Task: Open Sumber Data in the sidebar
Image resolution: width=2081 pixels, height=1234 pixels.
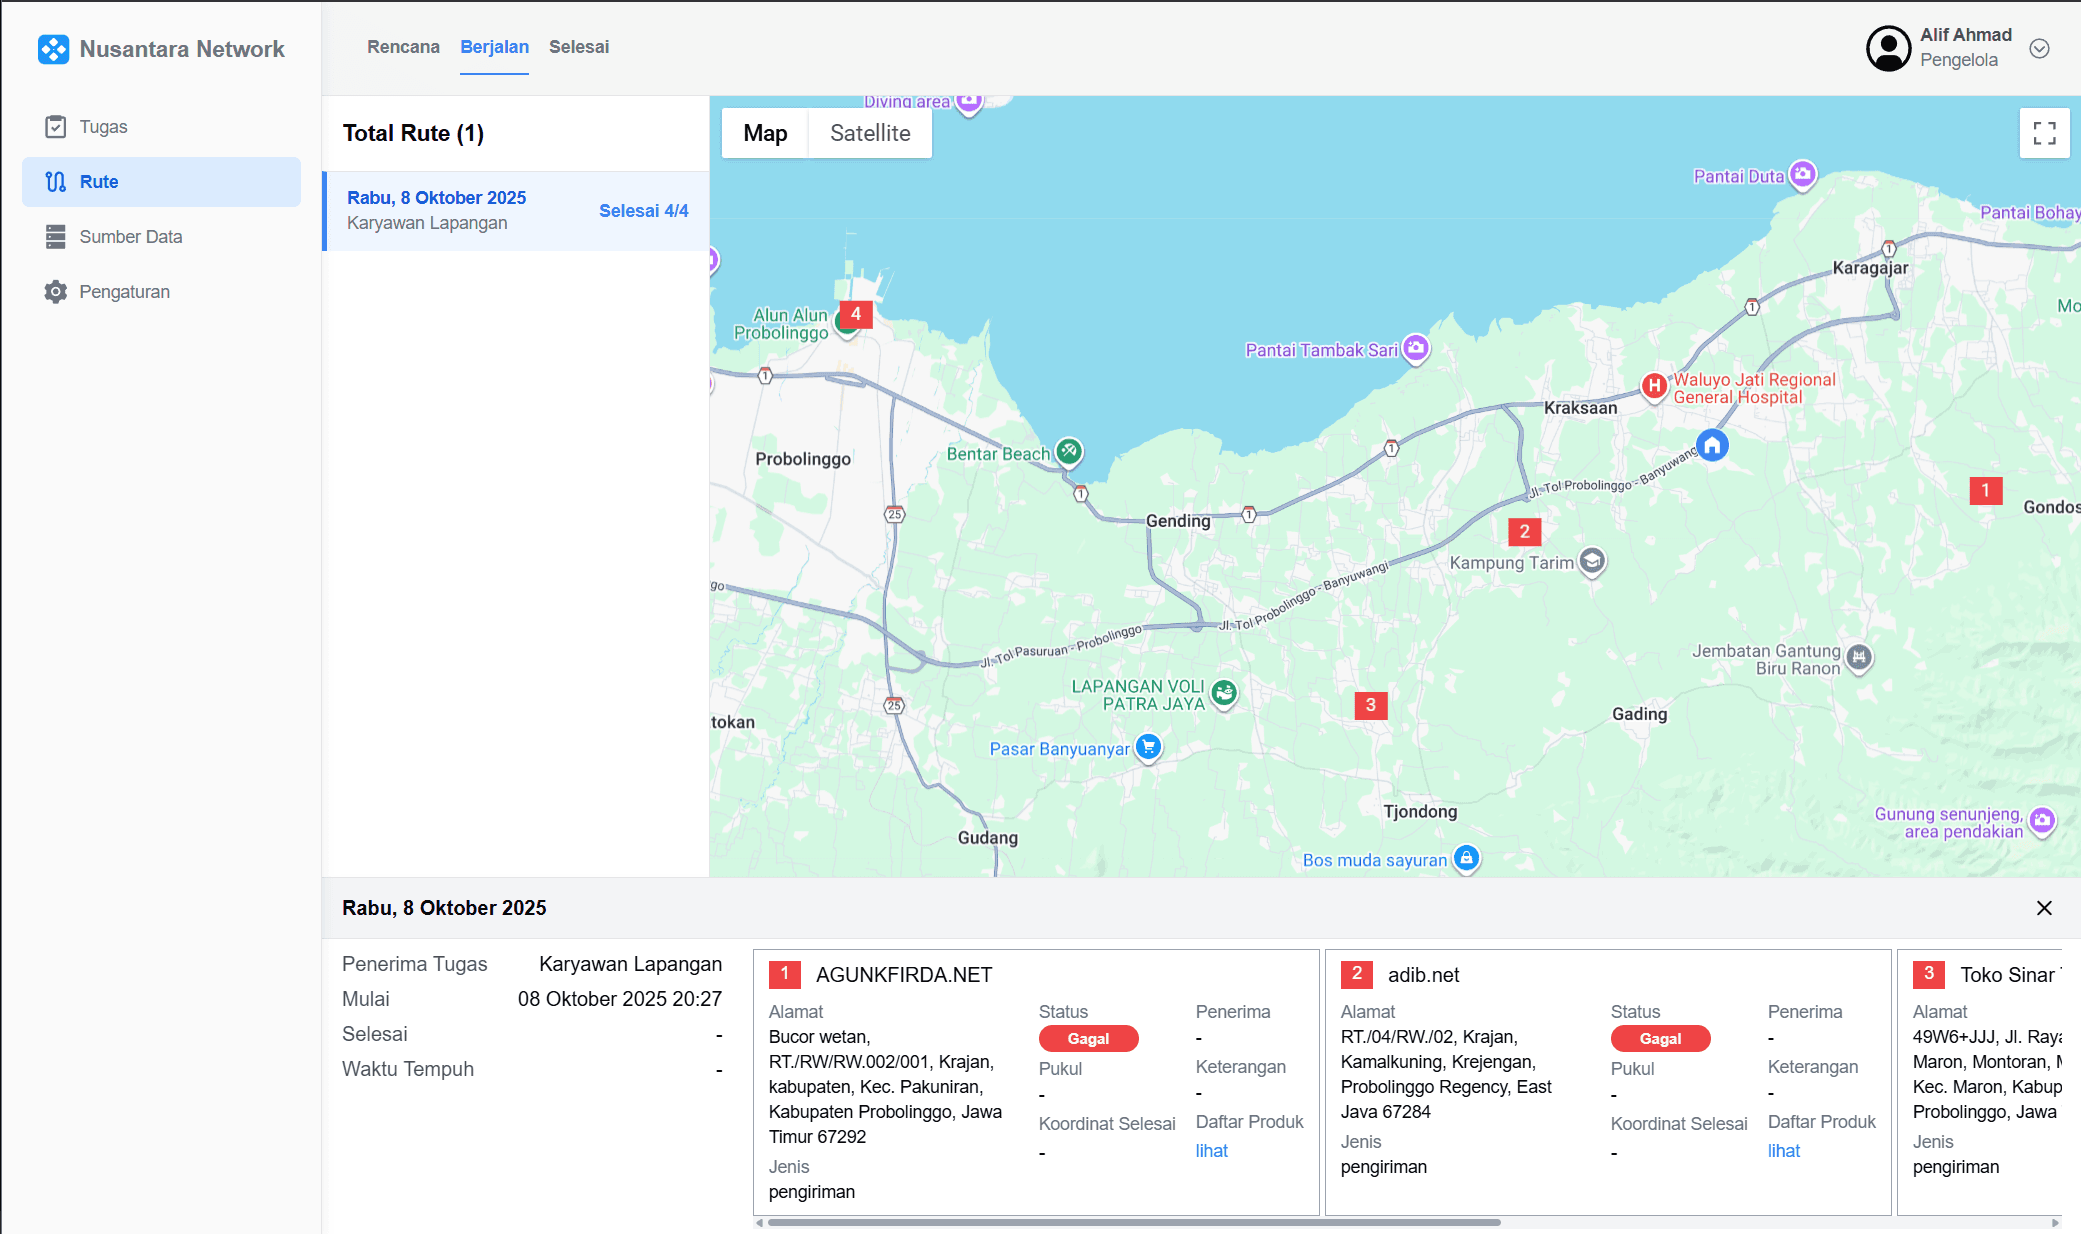Action: [x=161, y=237]
